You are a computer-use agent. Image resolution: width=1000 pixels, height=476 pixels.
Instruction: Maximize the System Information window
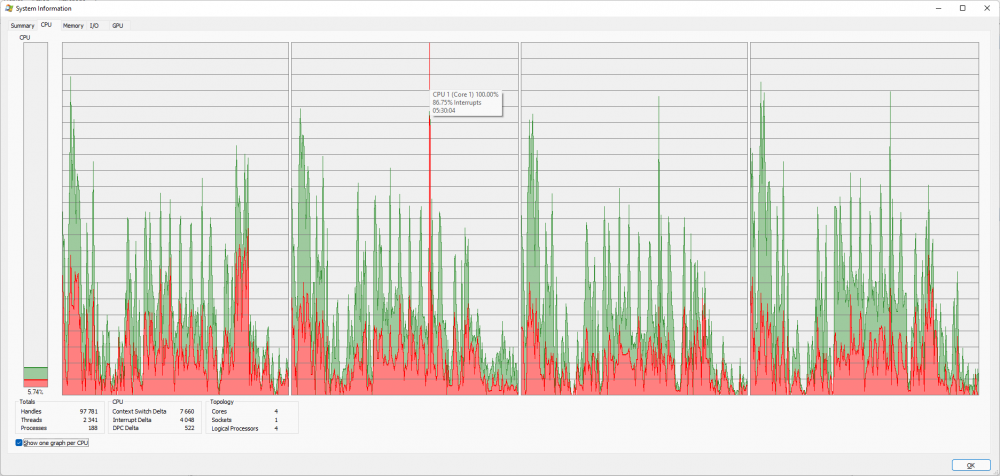pyautogui.click(x=962, y=8)
